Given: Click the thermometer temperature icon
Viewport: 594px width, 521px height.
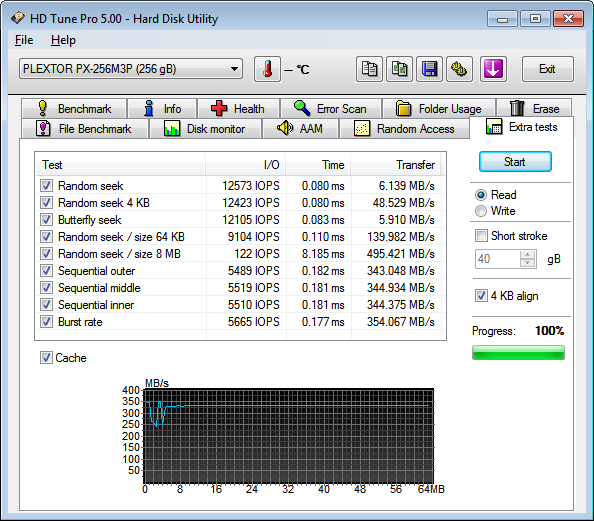Looking at the screenshot, I should [267, 69].
